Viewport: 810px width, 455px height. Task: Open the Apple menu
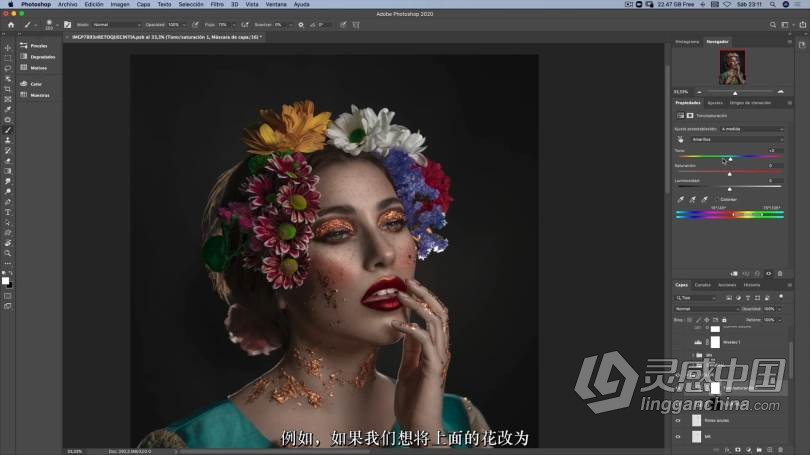click(x=10, y=4)
